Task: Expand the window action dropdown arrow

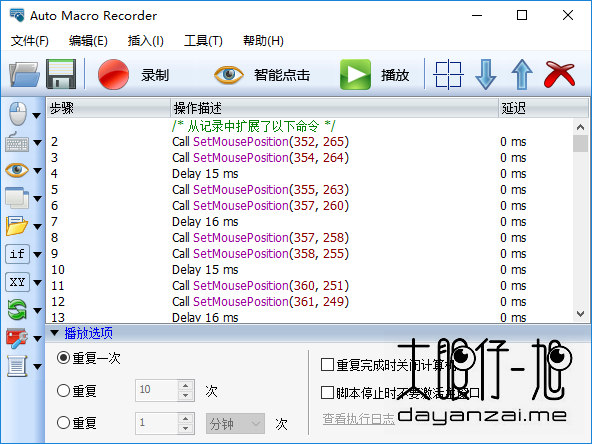Action: tap(37, 199)
